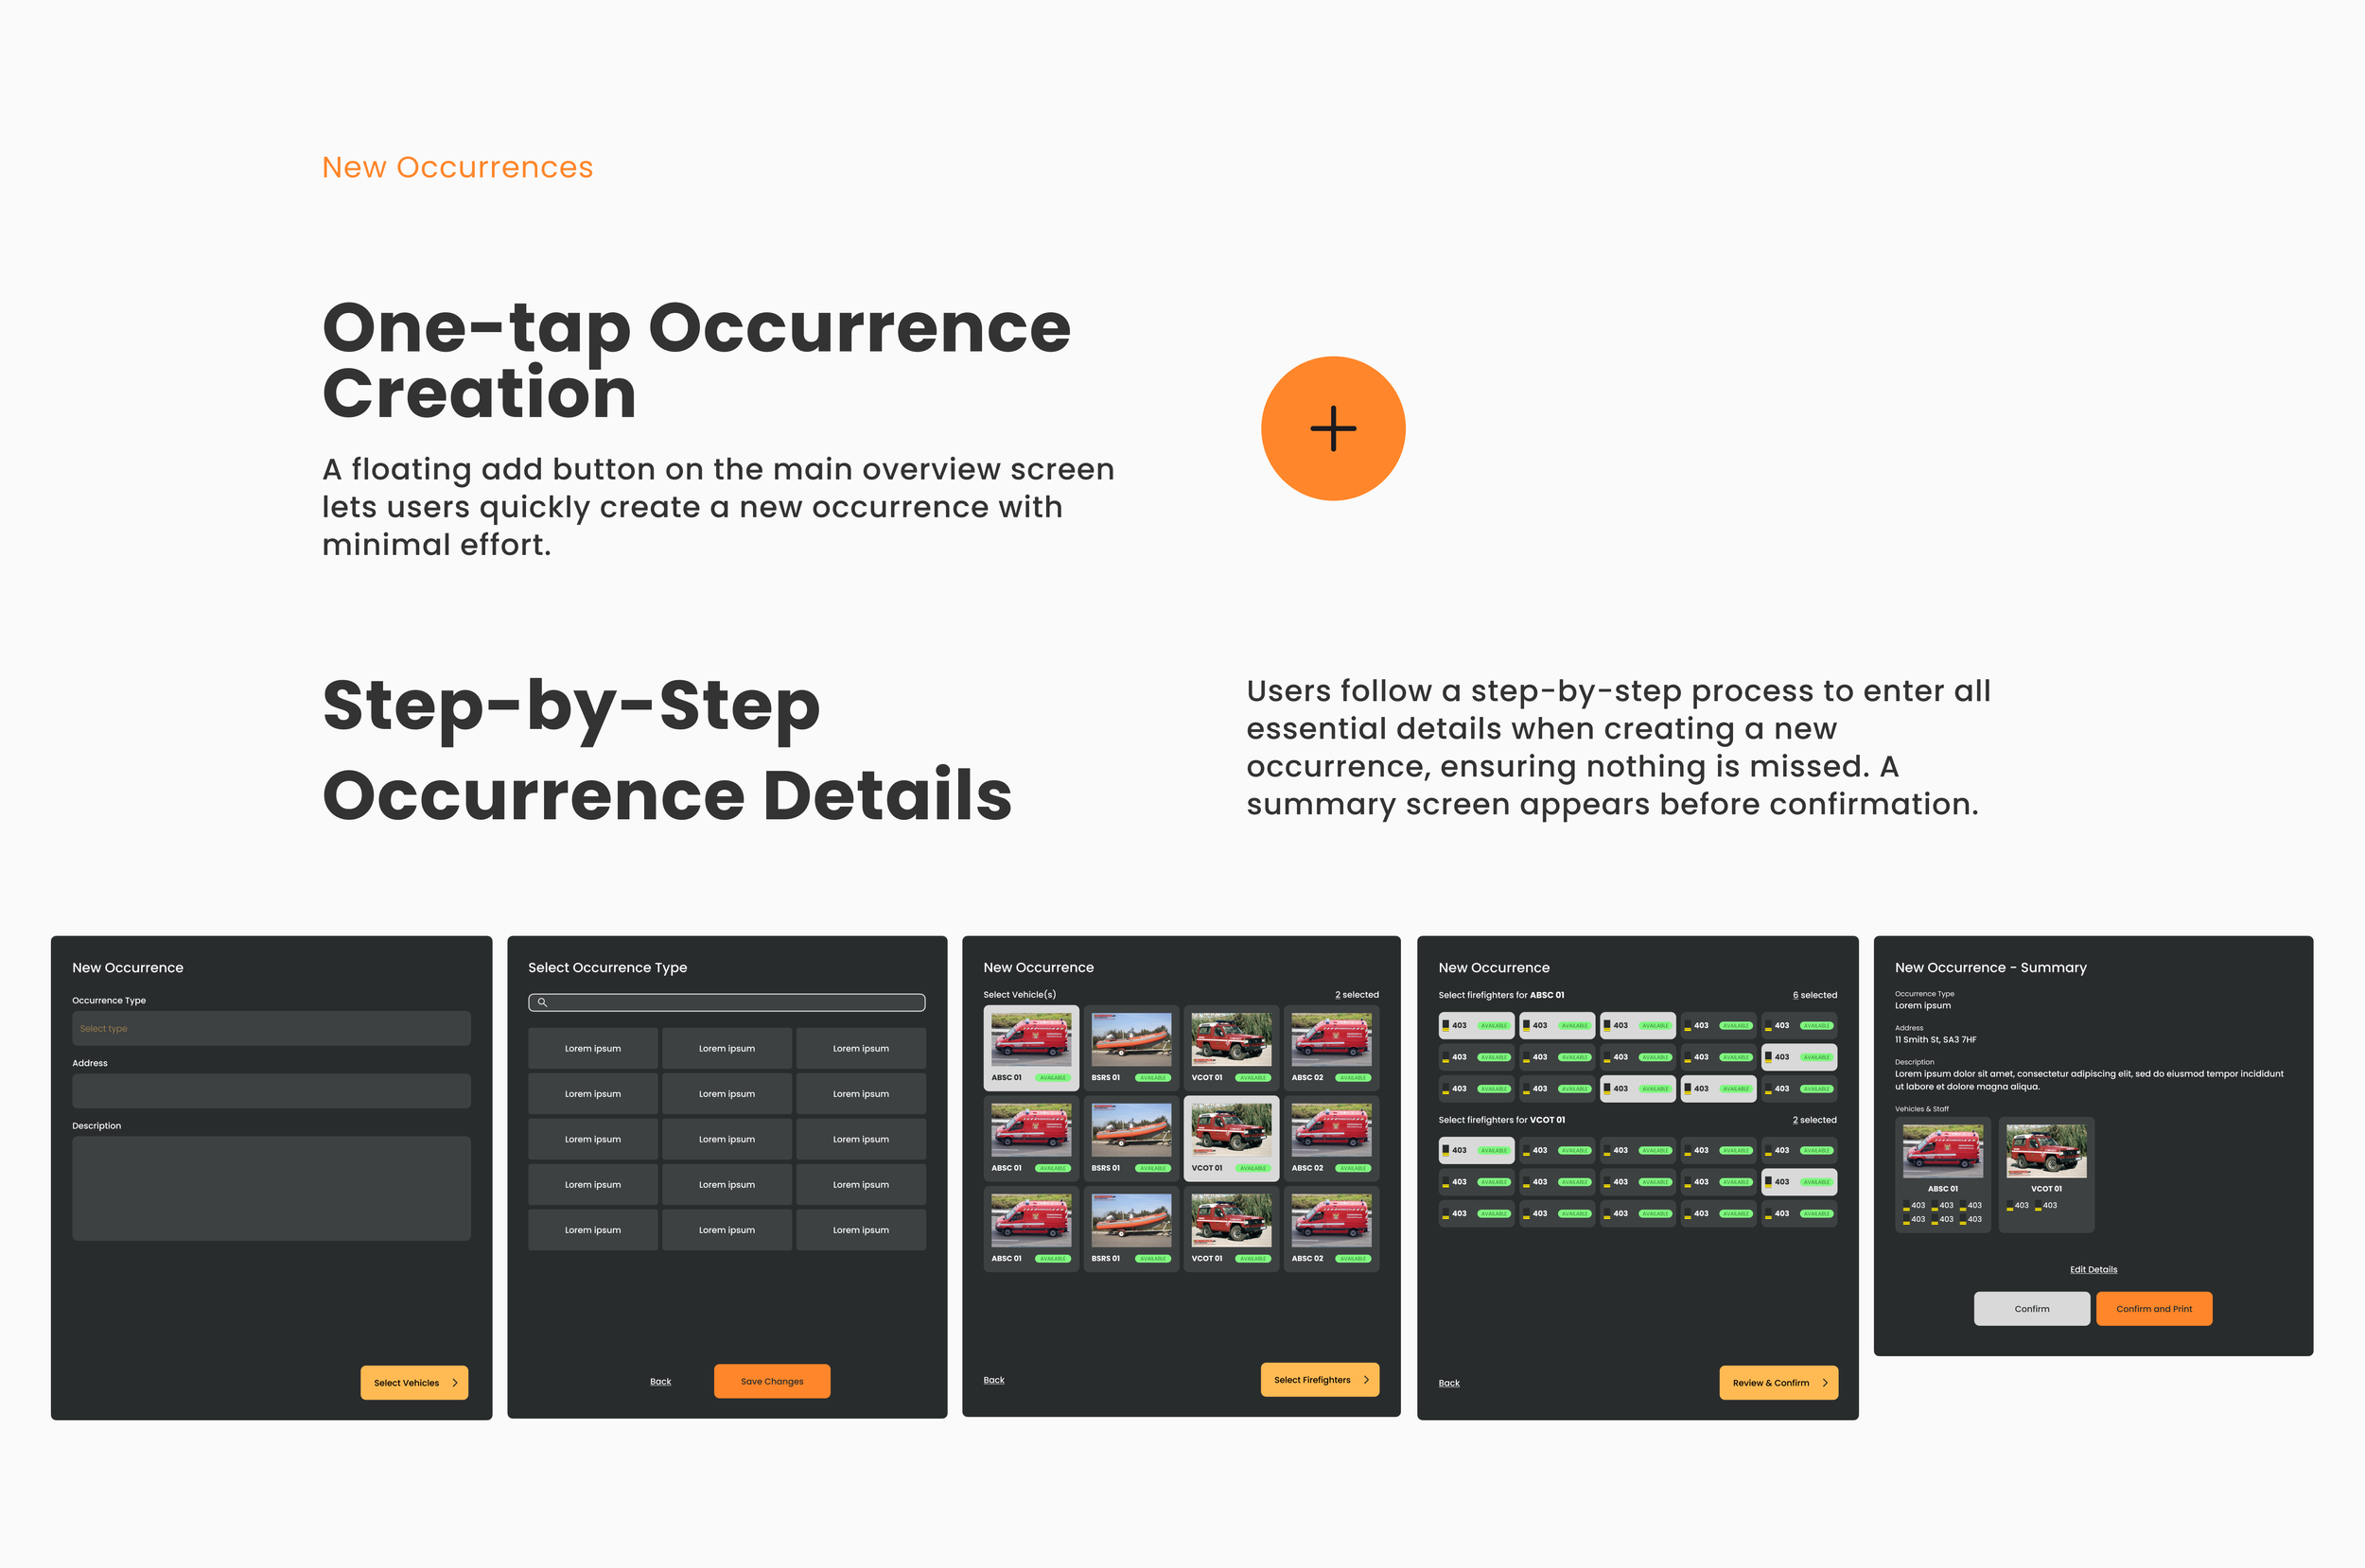Select the first ABSC 01 vehicle card
The width and height of the screenshot is (2365, 1568).
tap(1031, 1047)
